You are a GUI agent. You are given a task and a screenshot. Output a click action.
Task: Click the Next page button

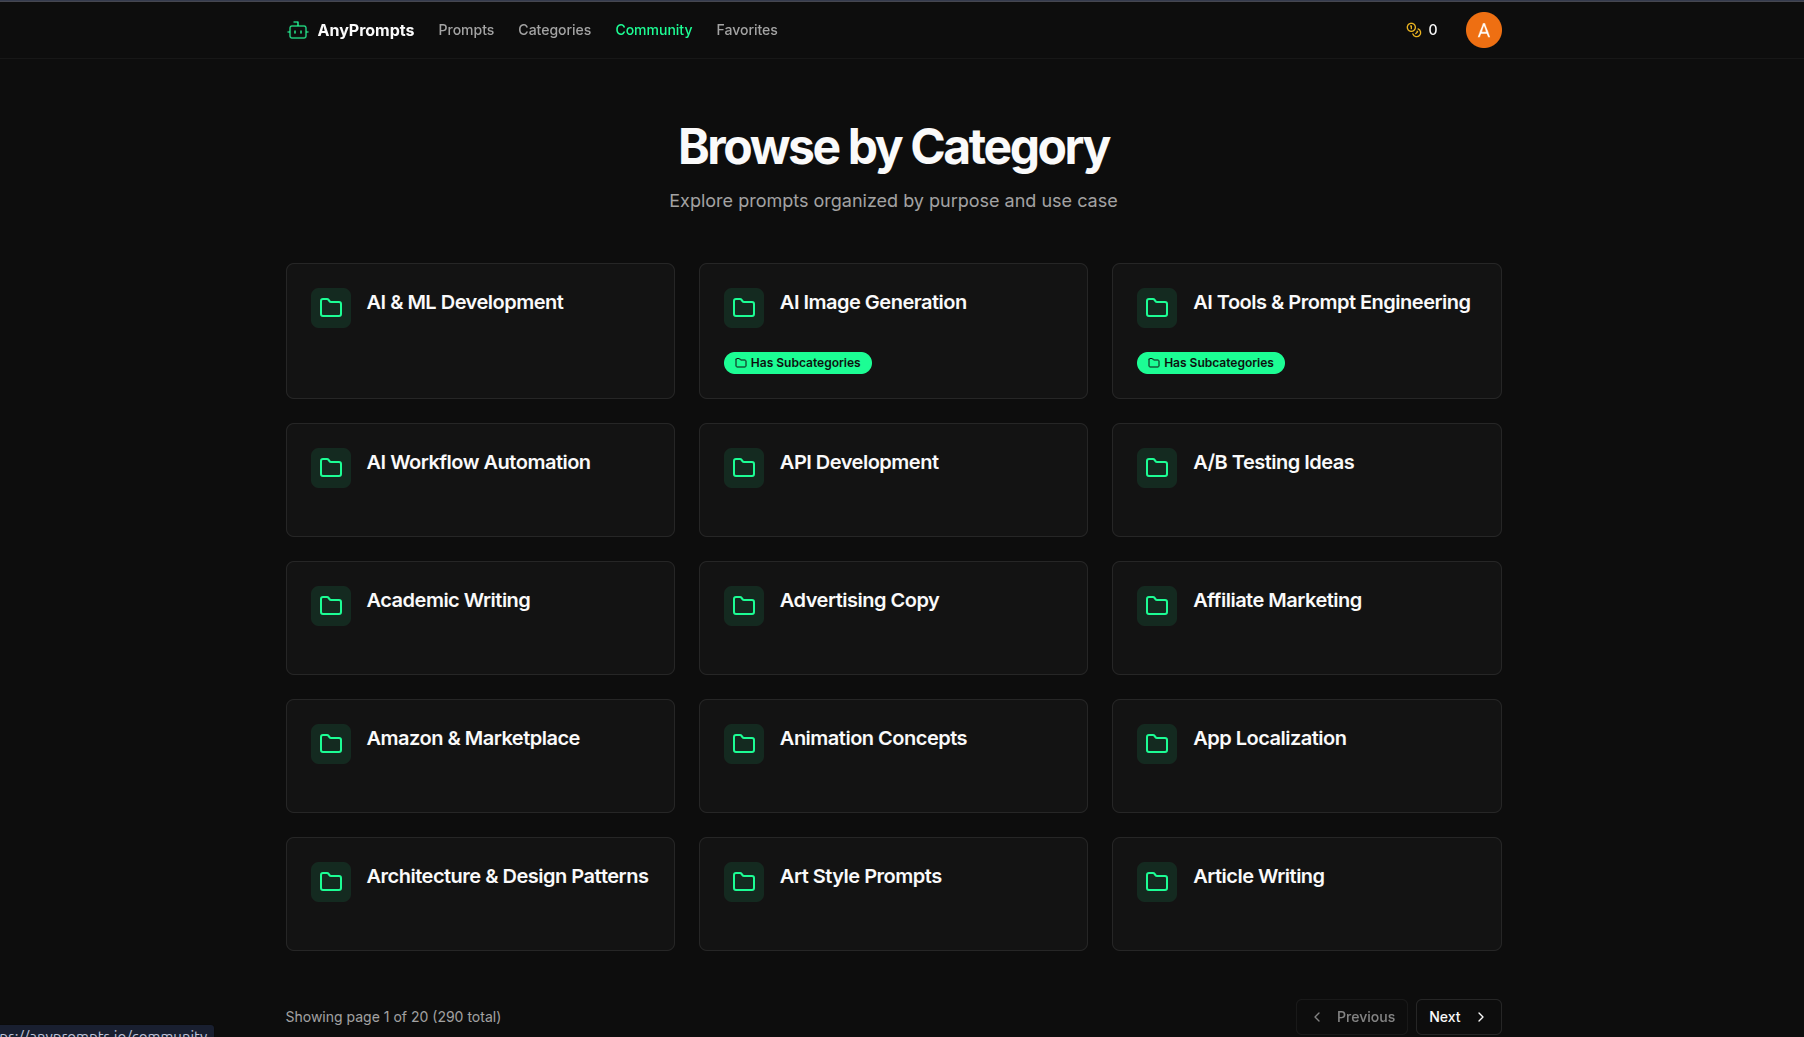point(1457,1016)
